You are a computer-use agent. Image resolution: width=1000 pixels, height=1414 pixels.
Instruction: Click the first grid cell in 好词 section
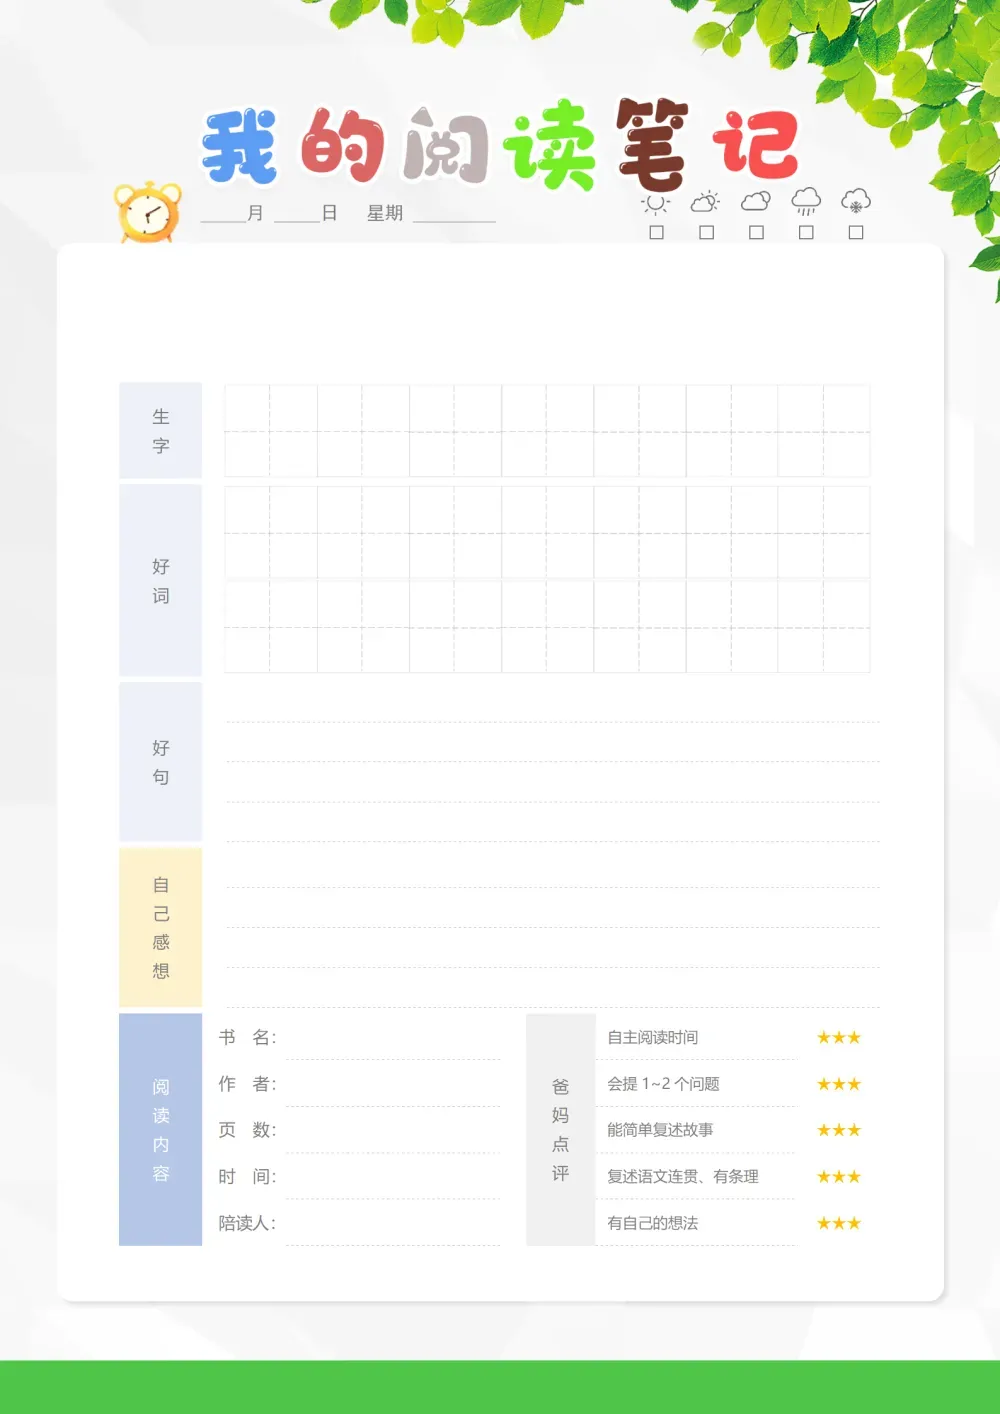pos(271,533)
